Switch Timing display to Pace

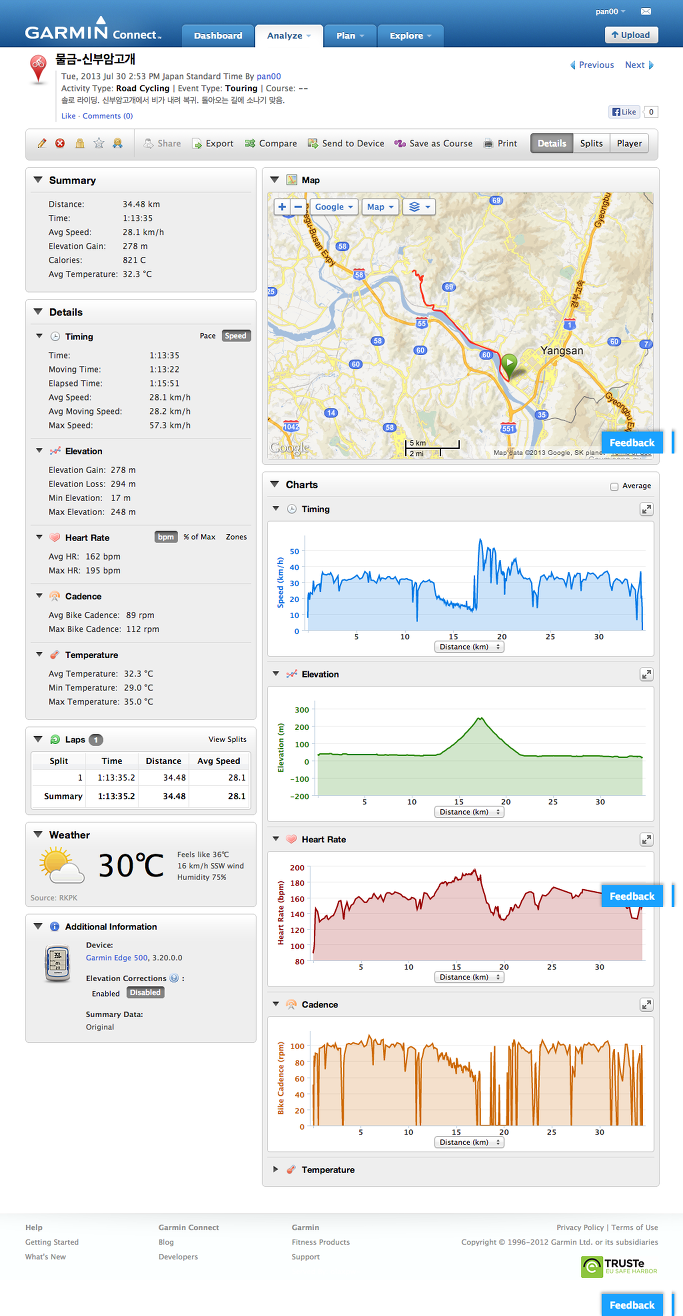click(208, 336)
